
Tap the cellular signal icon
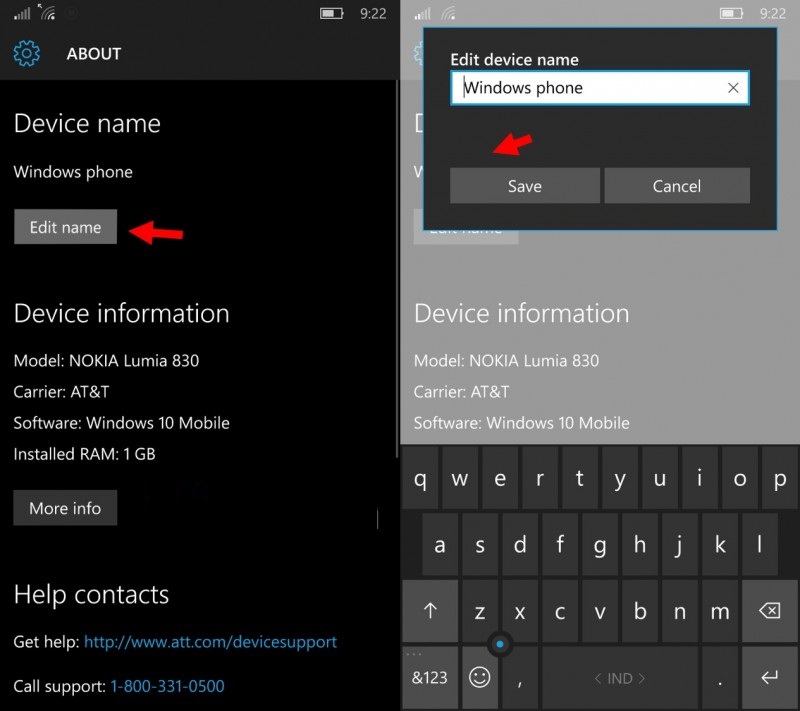pyautogui.click(x=20, y=12)
